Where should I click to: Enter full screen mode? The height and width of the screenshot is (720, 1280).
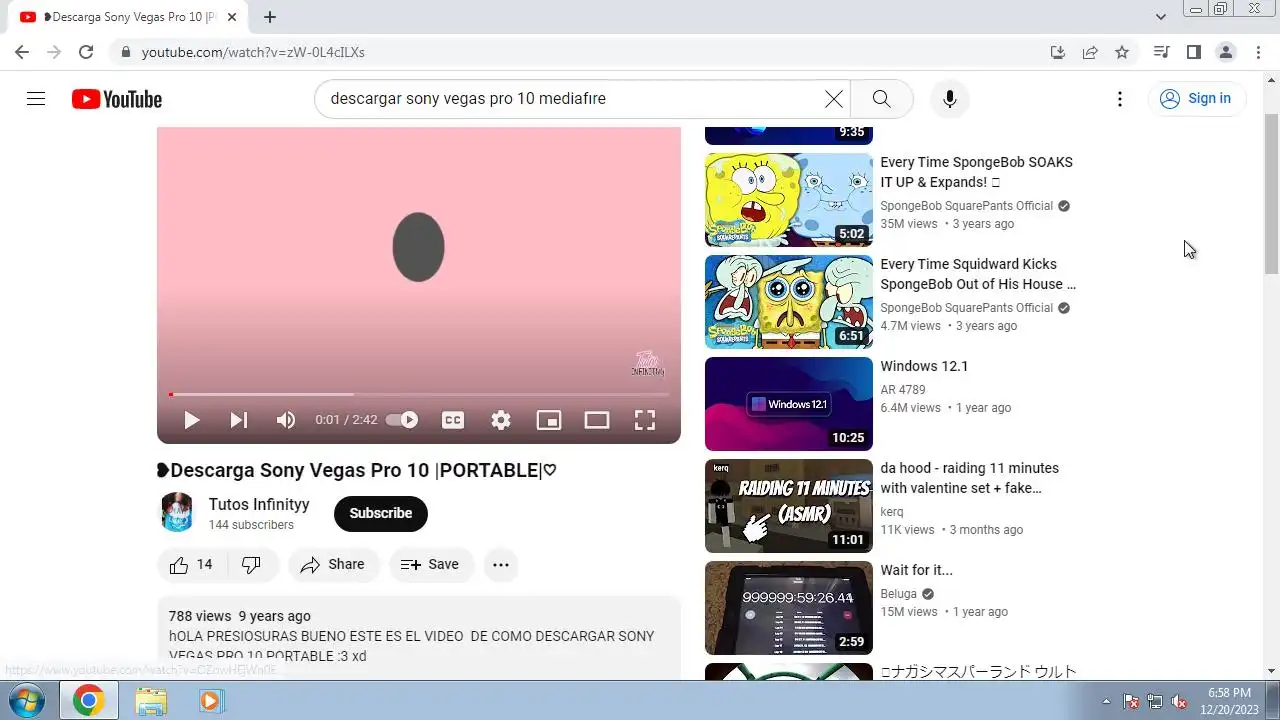[645, 420]
